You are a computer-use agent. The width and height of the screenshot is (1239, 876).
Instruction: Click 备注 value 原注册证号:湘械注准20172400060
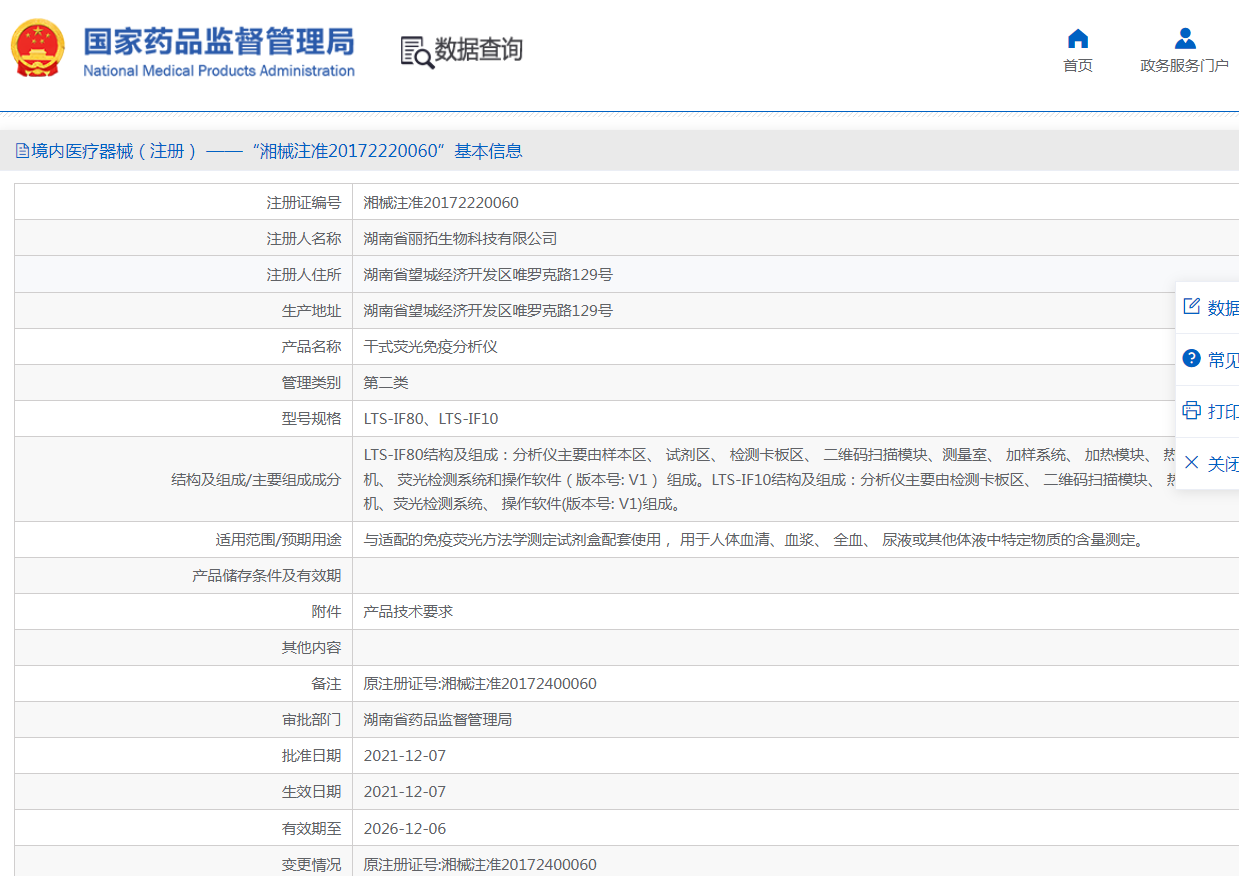tap(480, 684)
